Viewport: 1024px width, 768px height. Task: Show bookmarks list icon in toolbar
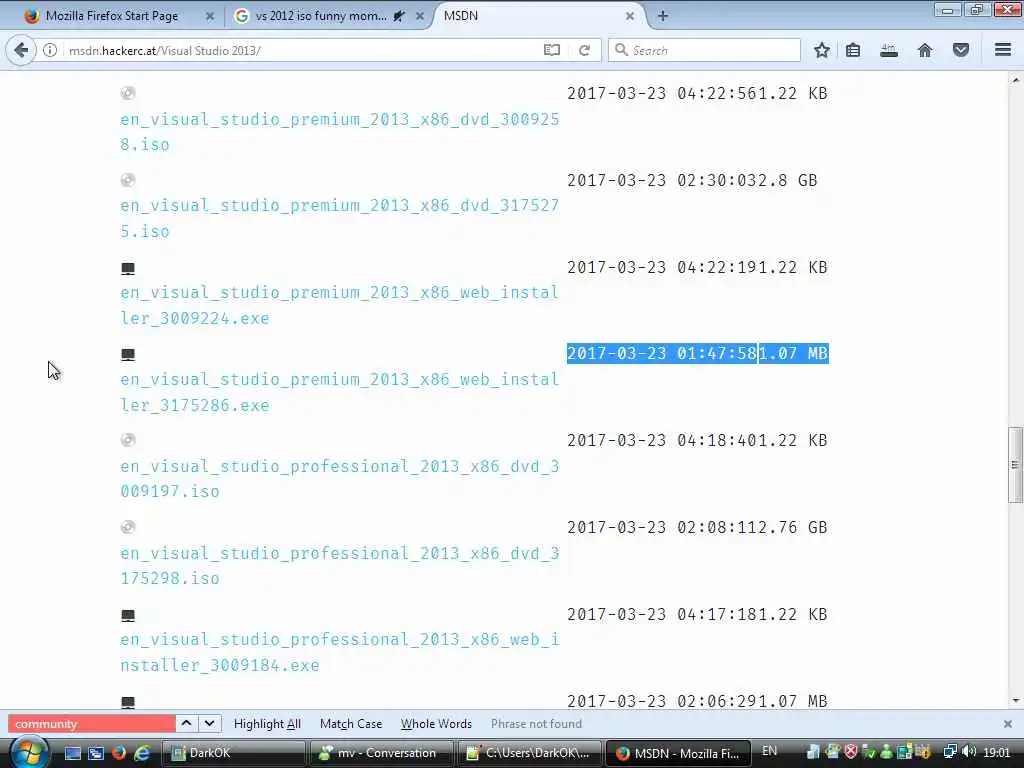pyautogui.click(x=853, y=50)
